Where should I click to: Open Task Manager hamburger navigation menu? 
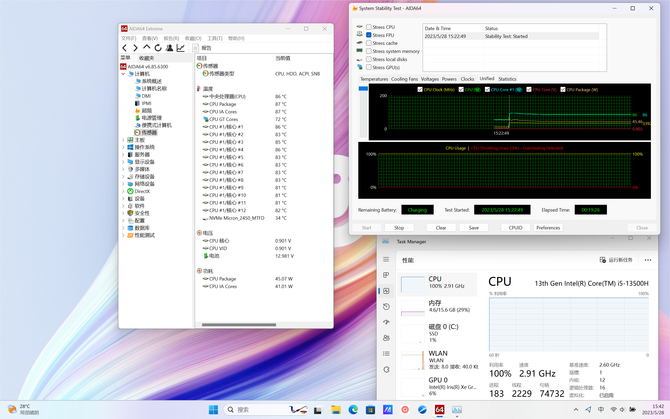[x=386, y=259]
